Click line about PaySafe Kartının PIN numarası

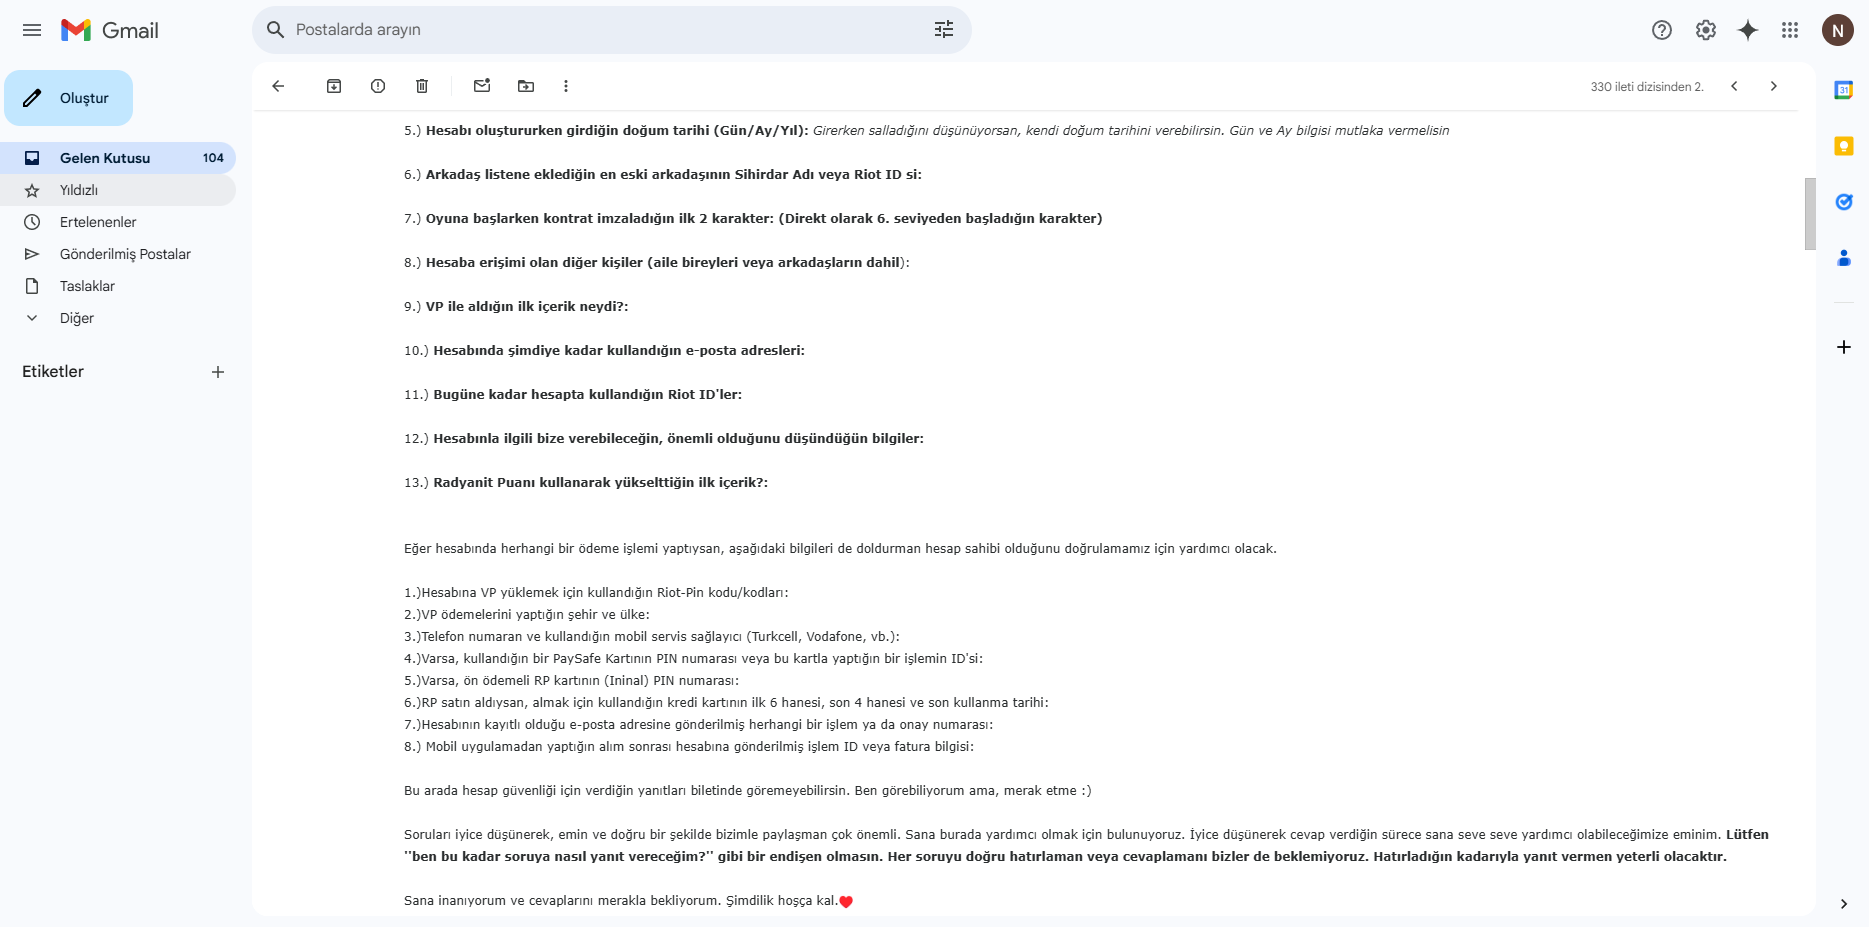pyautogui.click(x=693, y=659)
